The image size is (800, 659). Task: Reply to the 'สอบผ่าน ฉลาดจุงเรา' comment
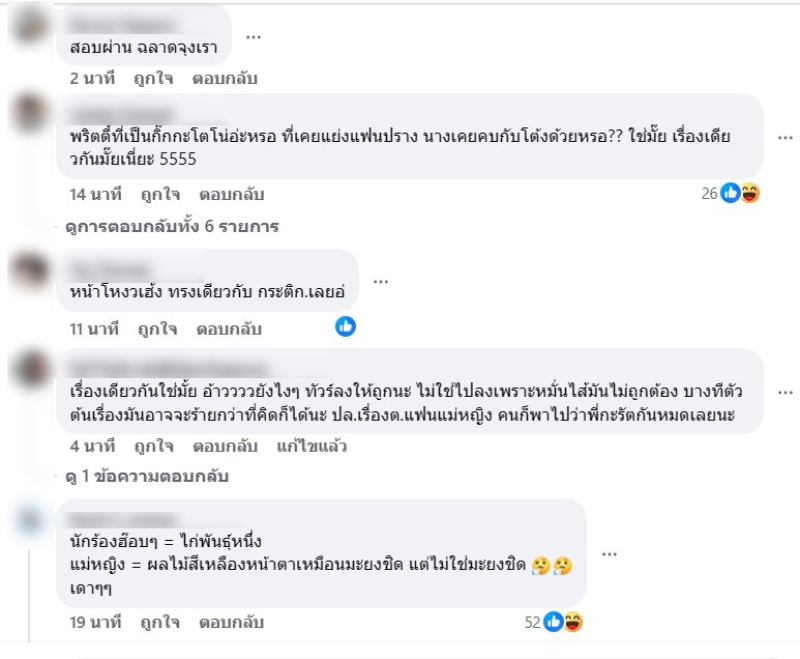[x=226, y=79]
